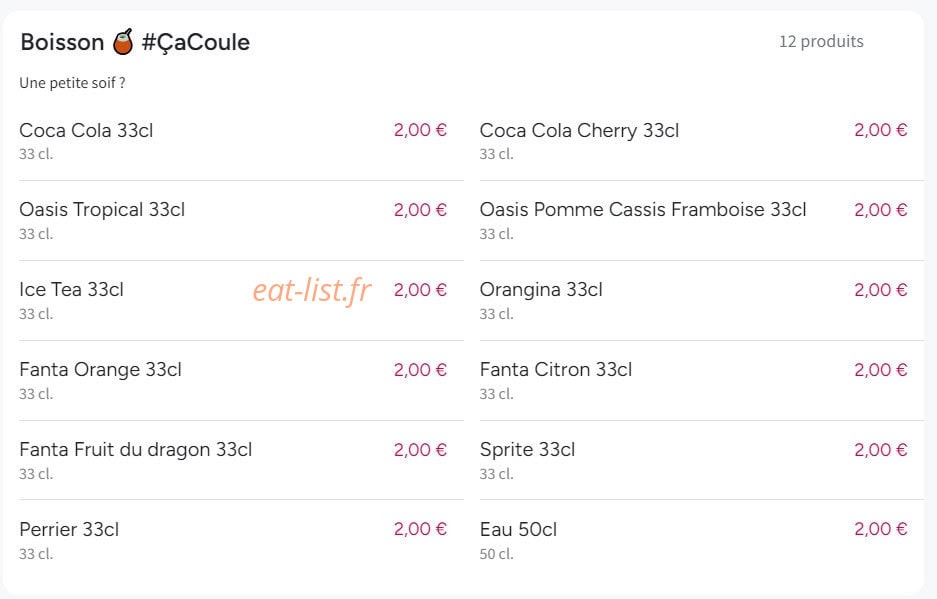Open Fanta Fruit du dragon 33cl
Viewport: 937px width, 599px height.
point(241,460)
